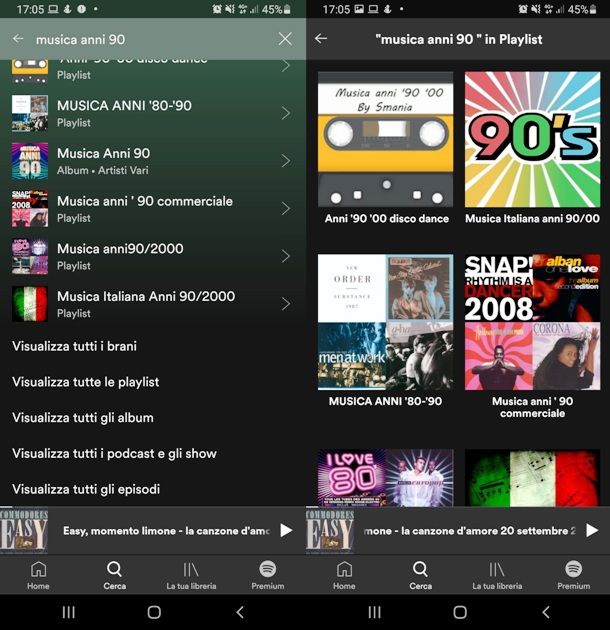Open Musica anni ' 90 commerciale grid cover
The width and height of the screenshot is (610, 630).
coord(532,322)
